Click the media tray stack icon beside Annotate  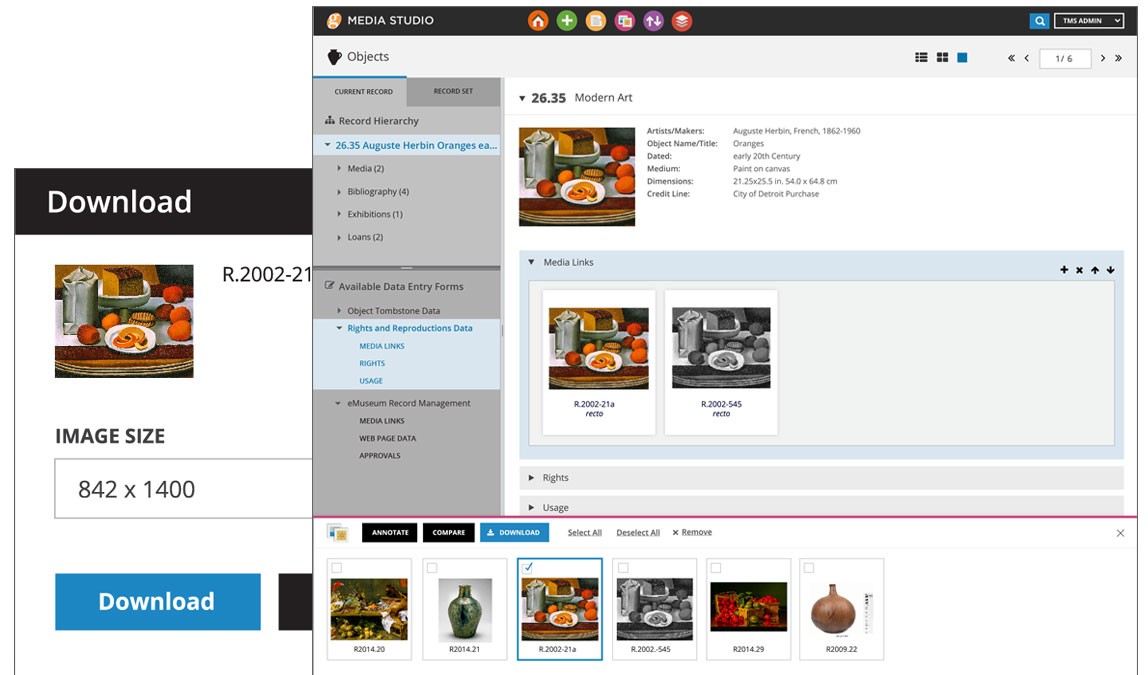[338, 533]
